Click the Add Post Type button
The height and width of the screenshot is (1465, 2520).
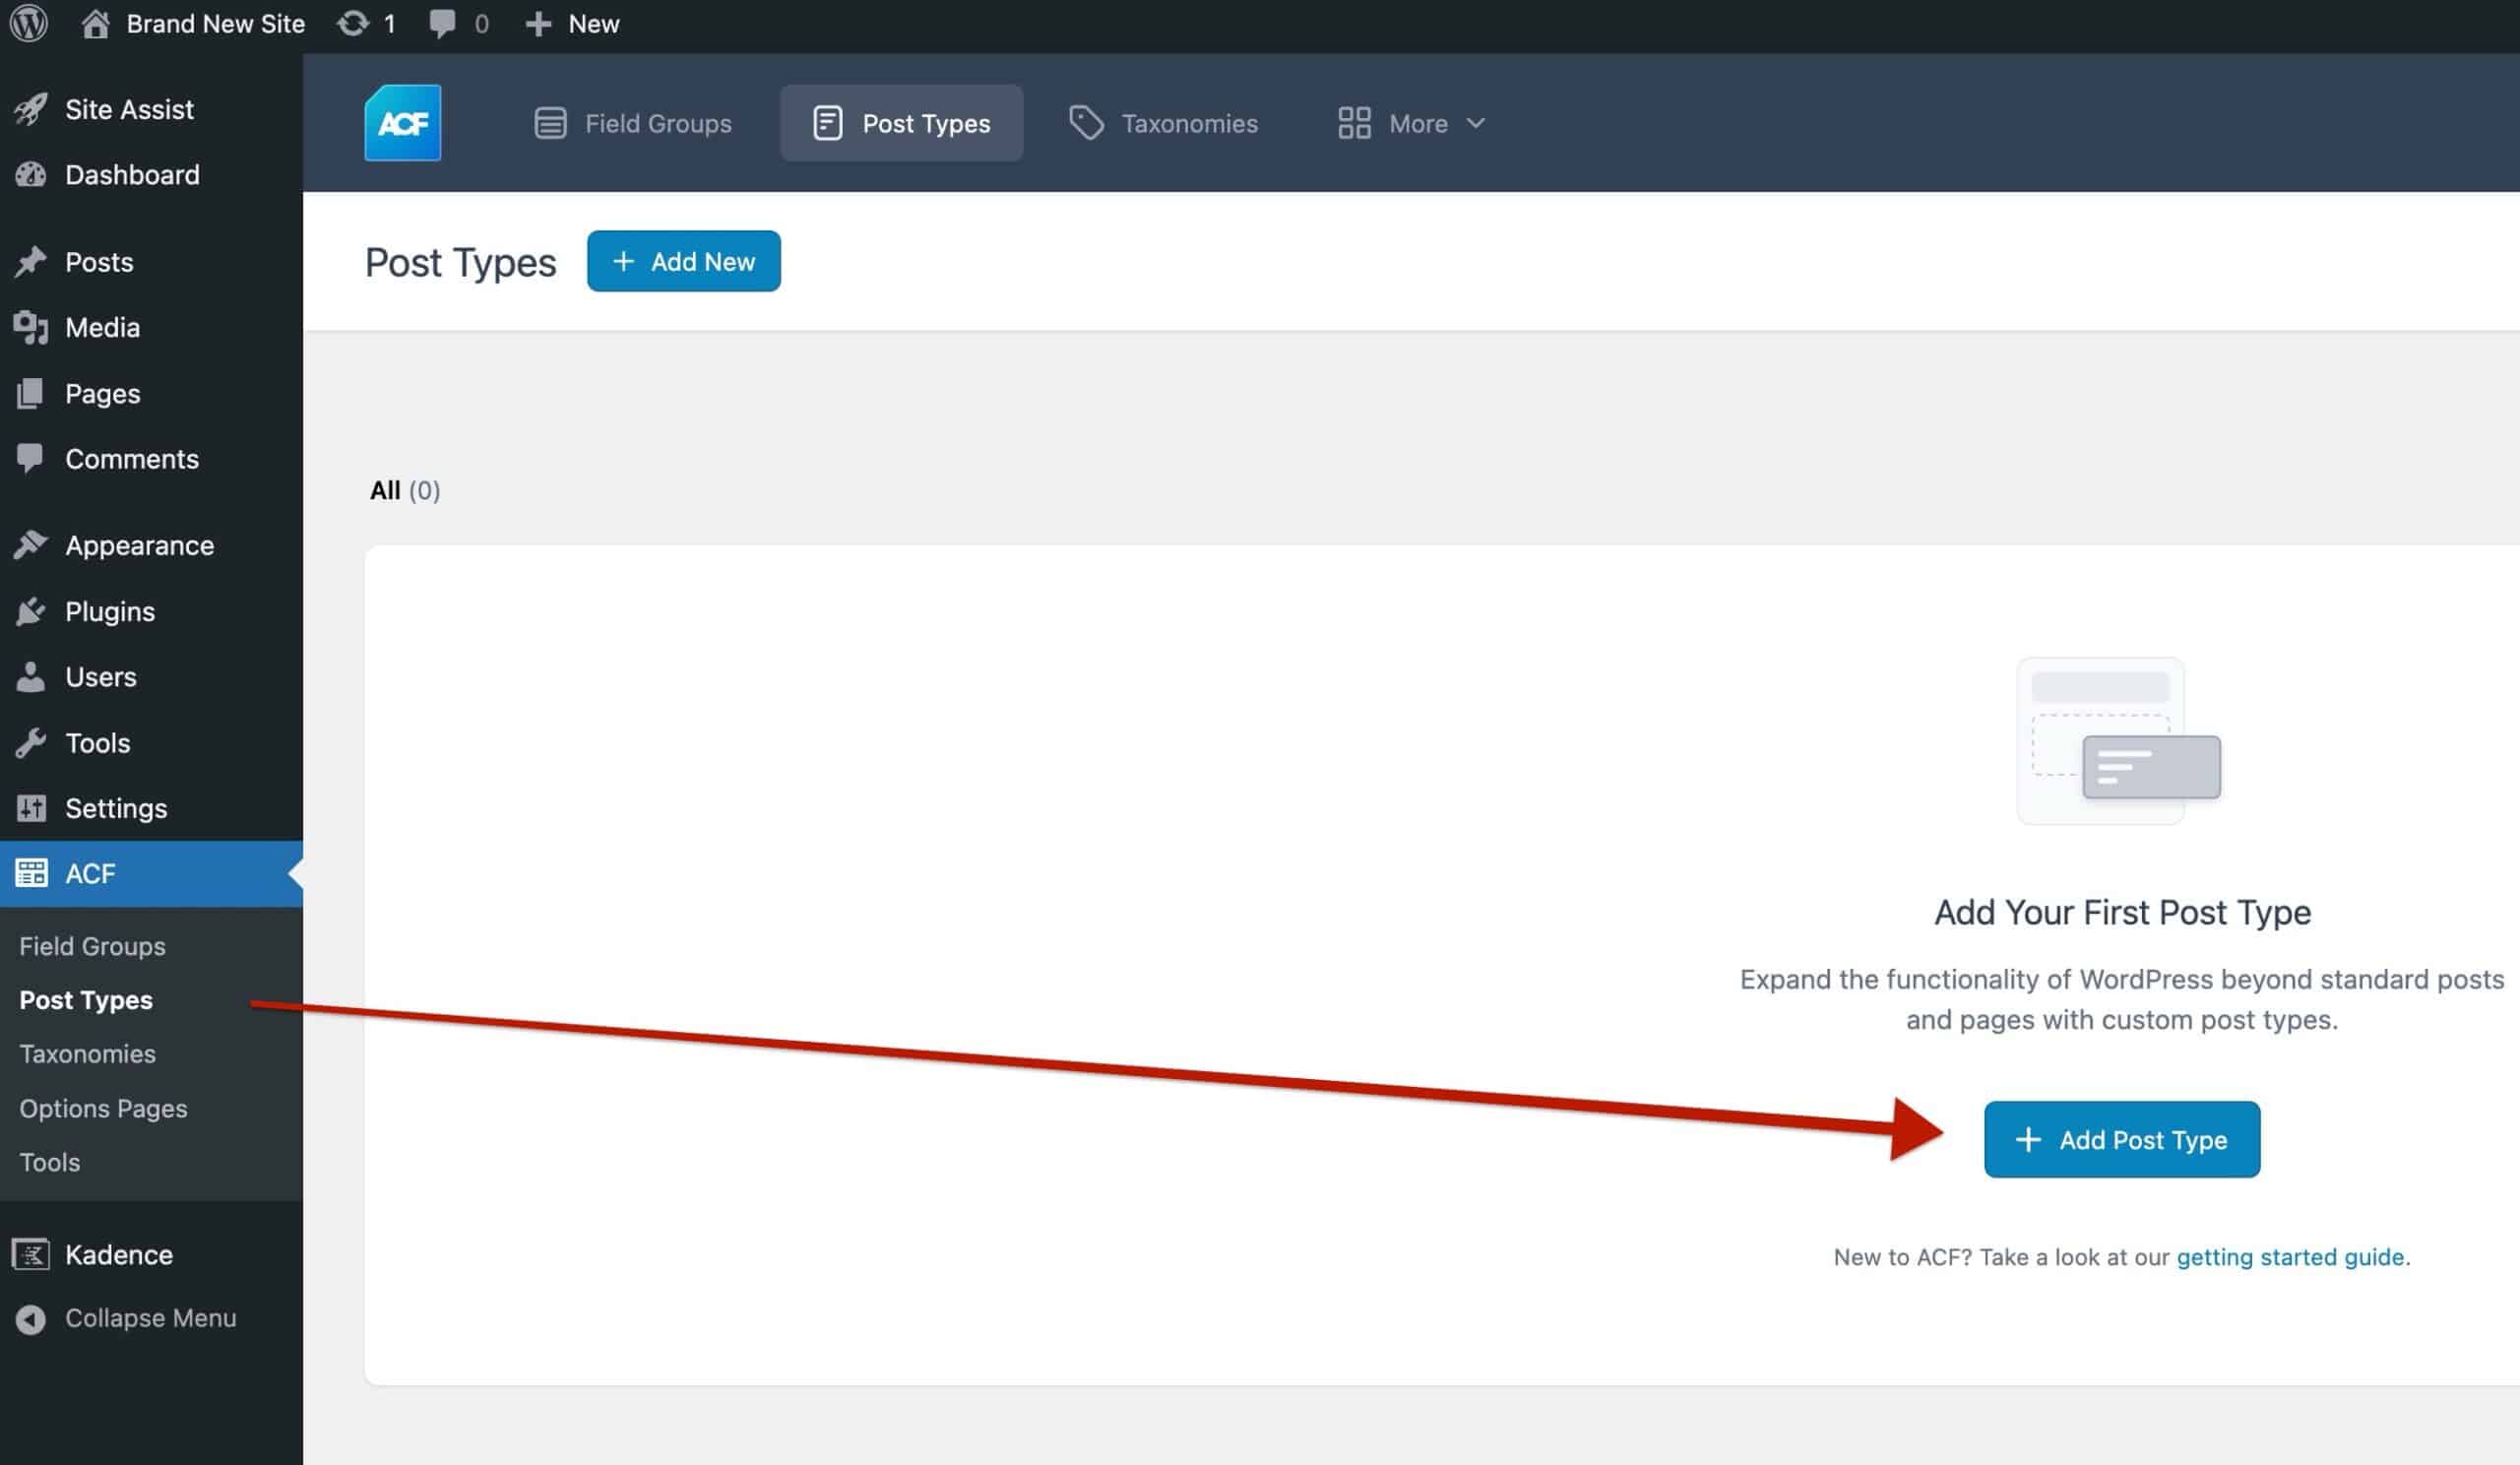[x=2121, y=1139]
